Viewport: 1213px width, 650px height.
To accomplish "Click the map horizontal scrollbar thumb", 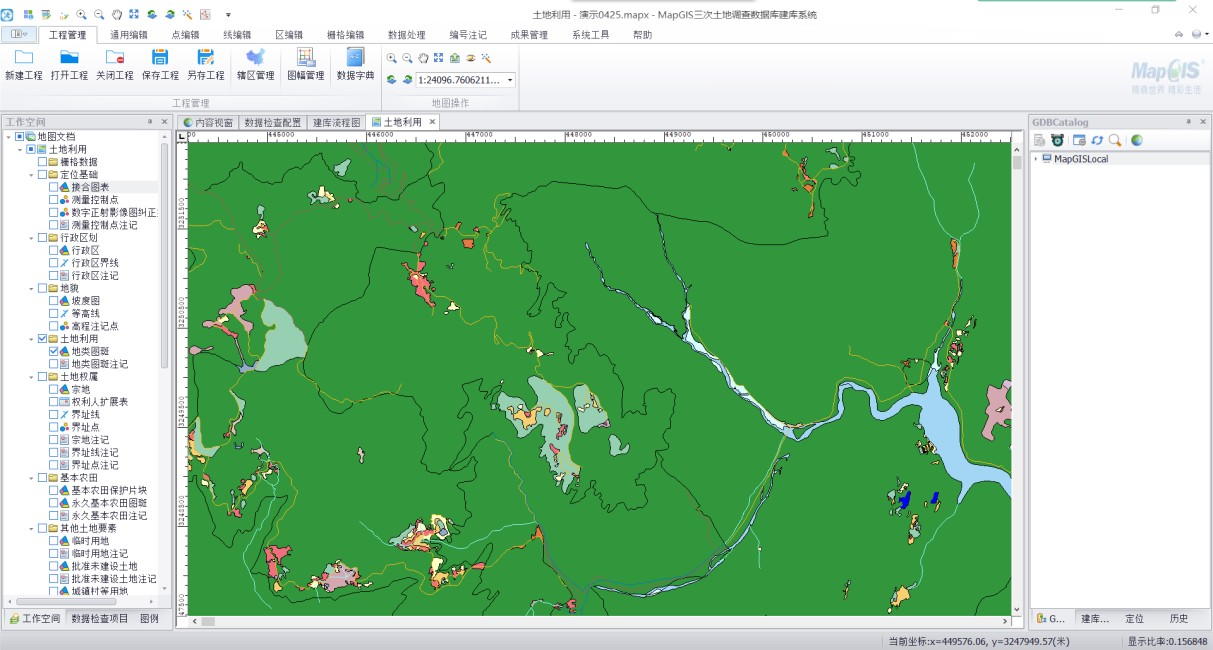I will coord(207,621).
